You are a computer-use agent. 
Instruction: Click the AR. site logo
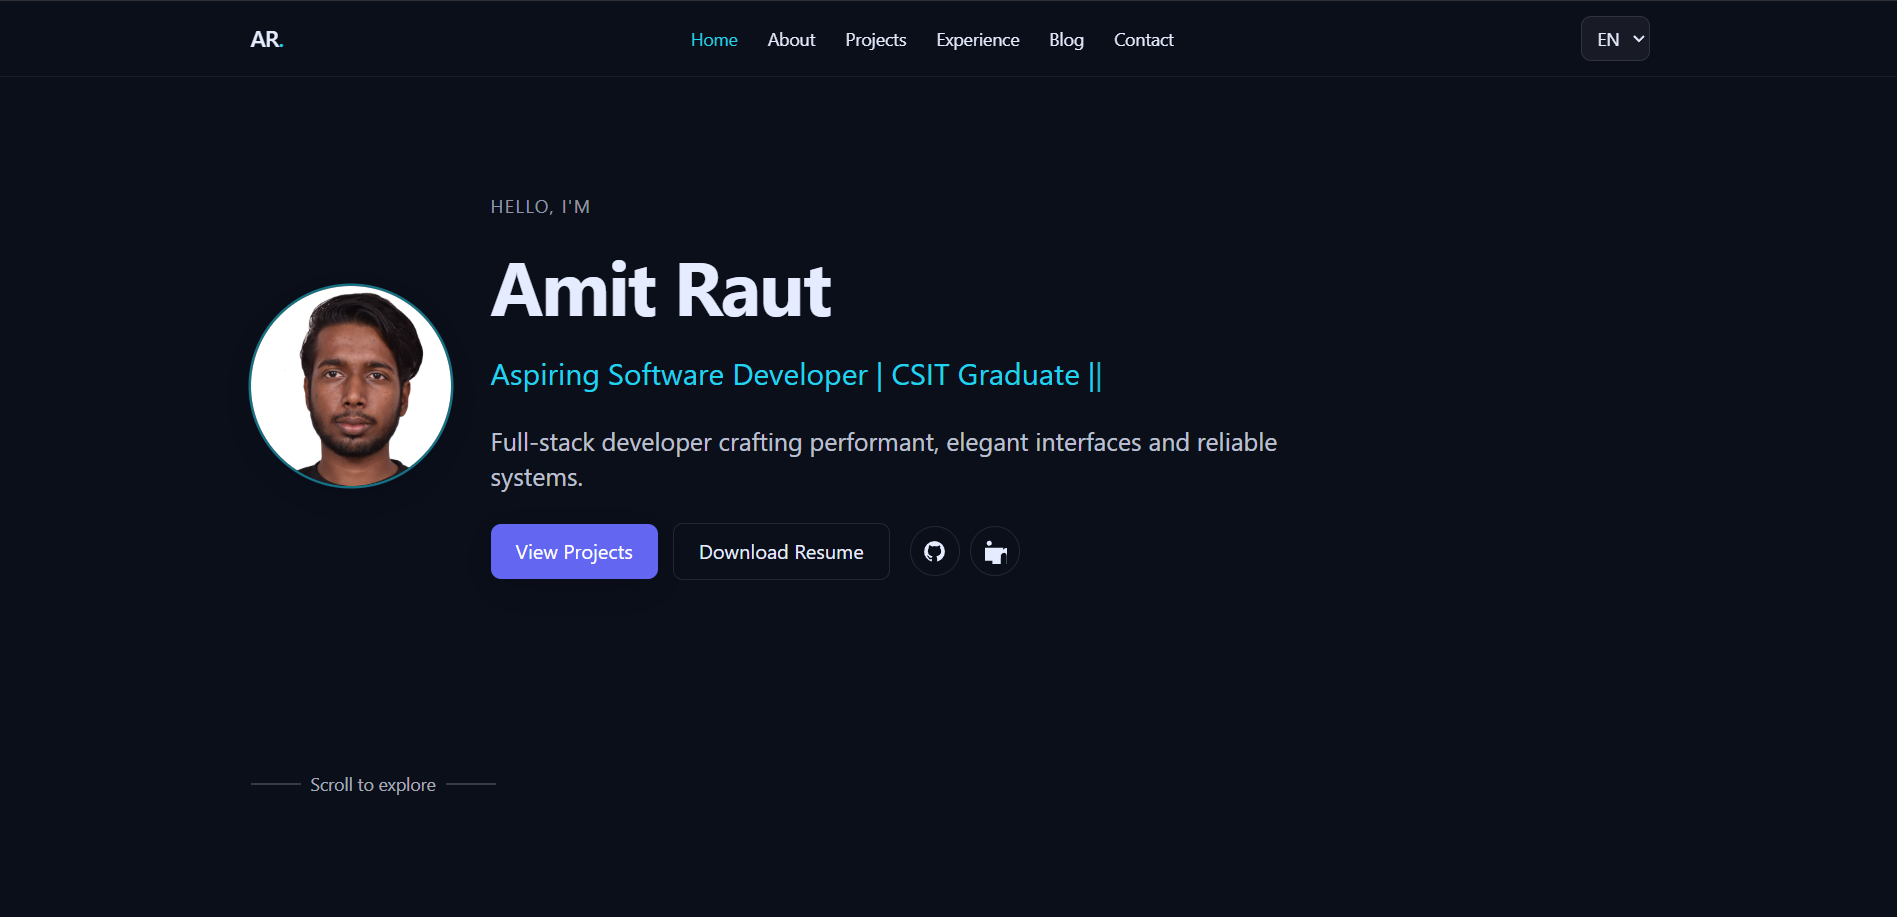click(x=267, y=40)
